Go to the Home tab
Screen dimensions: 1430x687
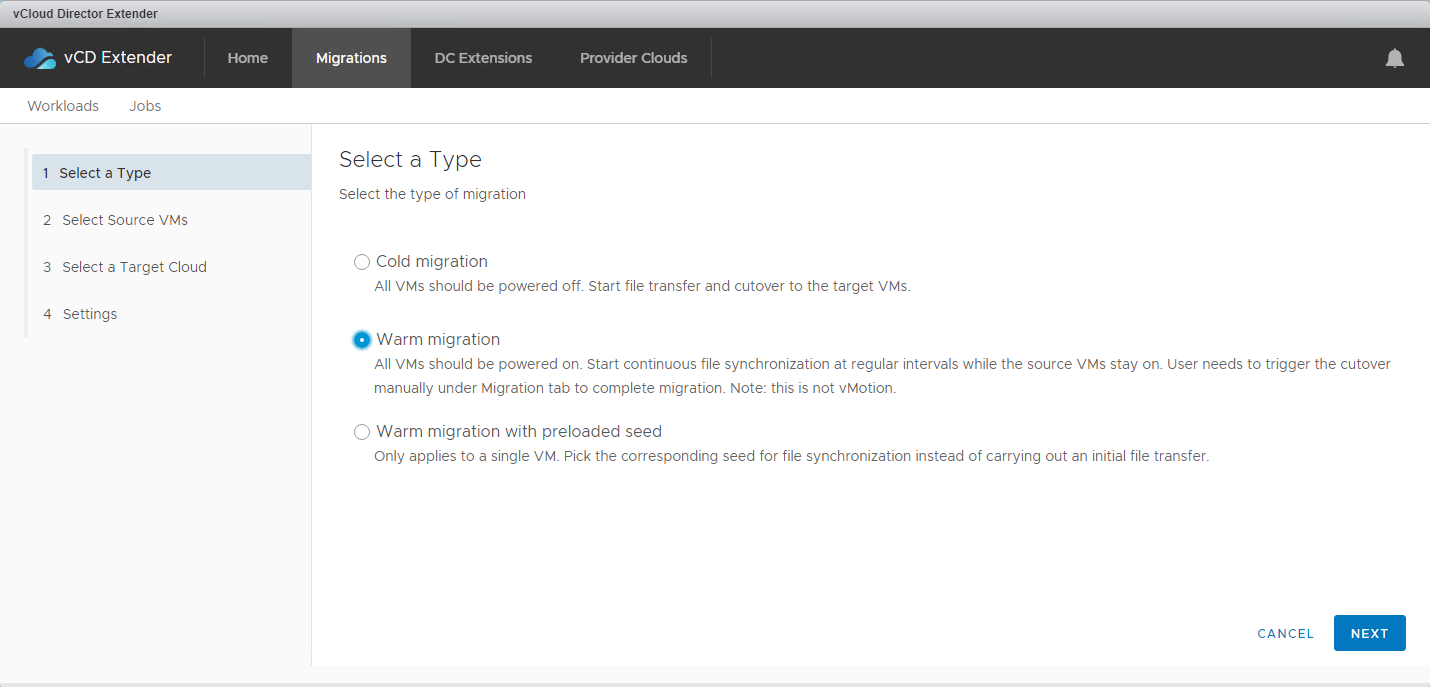pyautogui.click(x=248, y=58)
